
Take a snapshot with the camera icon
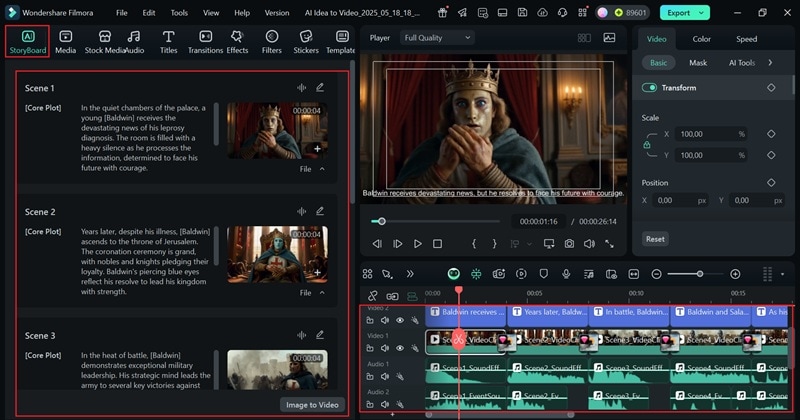coord(569,244)
